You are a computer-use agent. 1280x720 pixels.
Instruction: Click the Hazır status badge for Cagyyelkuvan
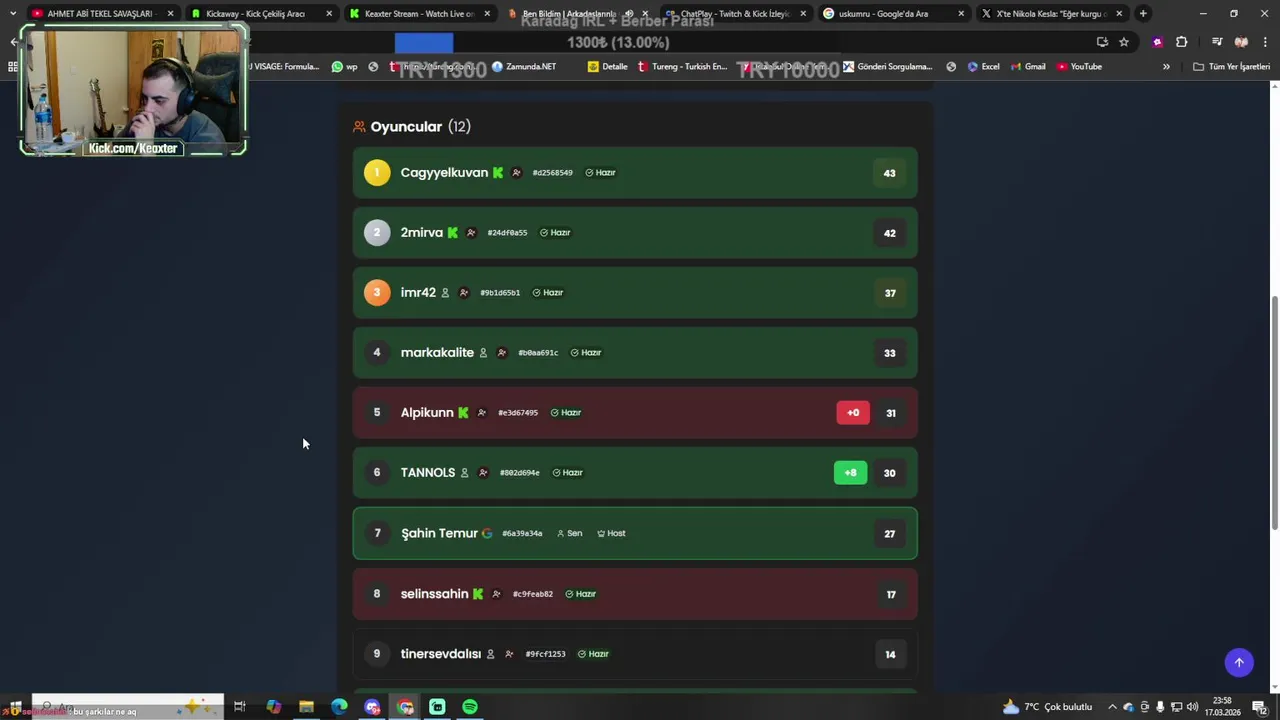click(601, 173)
